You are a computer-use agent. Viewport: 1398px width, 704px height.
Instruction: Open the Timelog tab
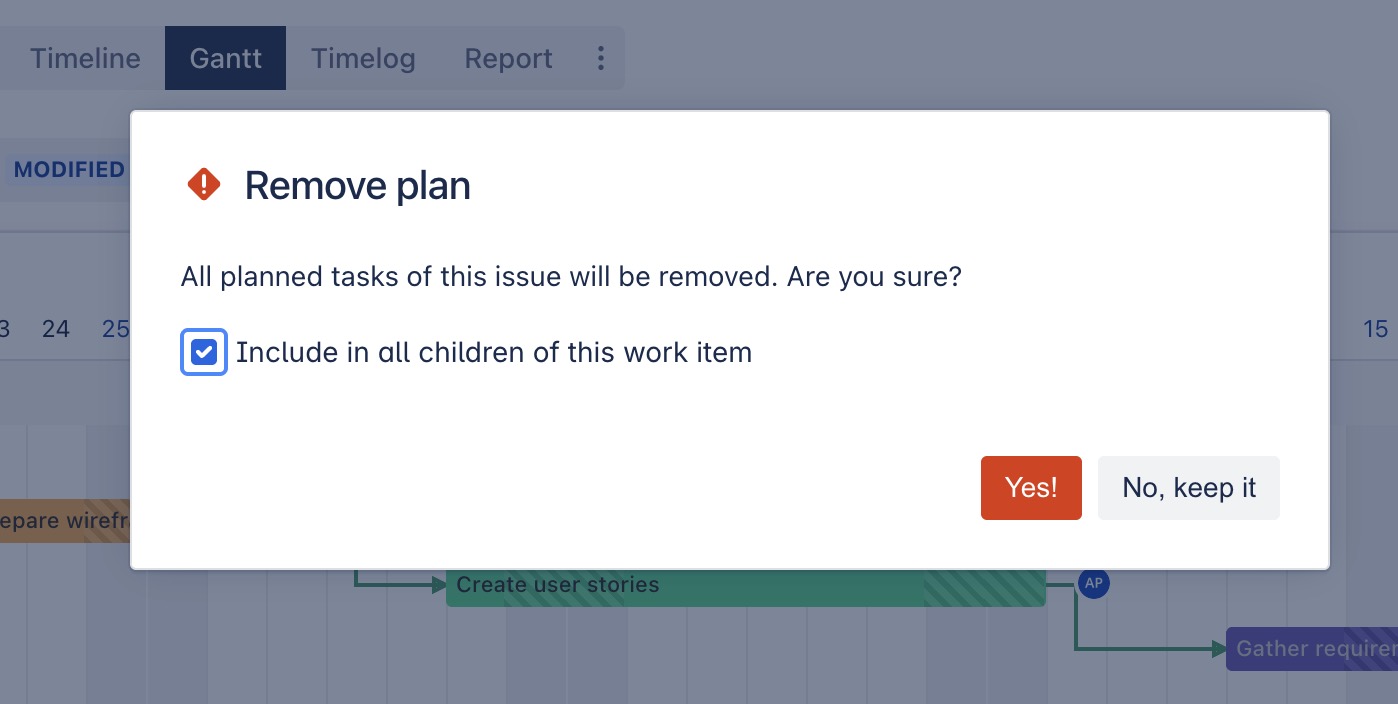362,58
